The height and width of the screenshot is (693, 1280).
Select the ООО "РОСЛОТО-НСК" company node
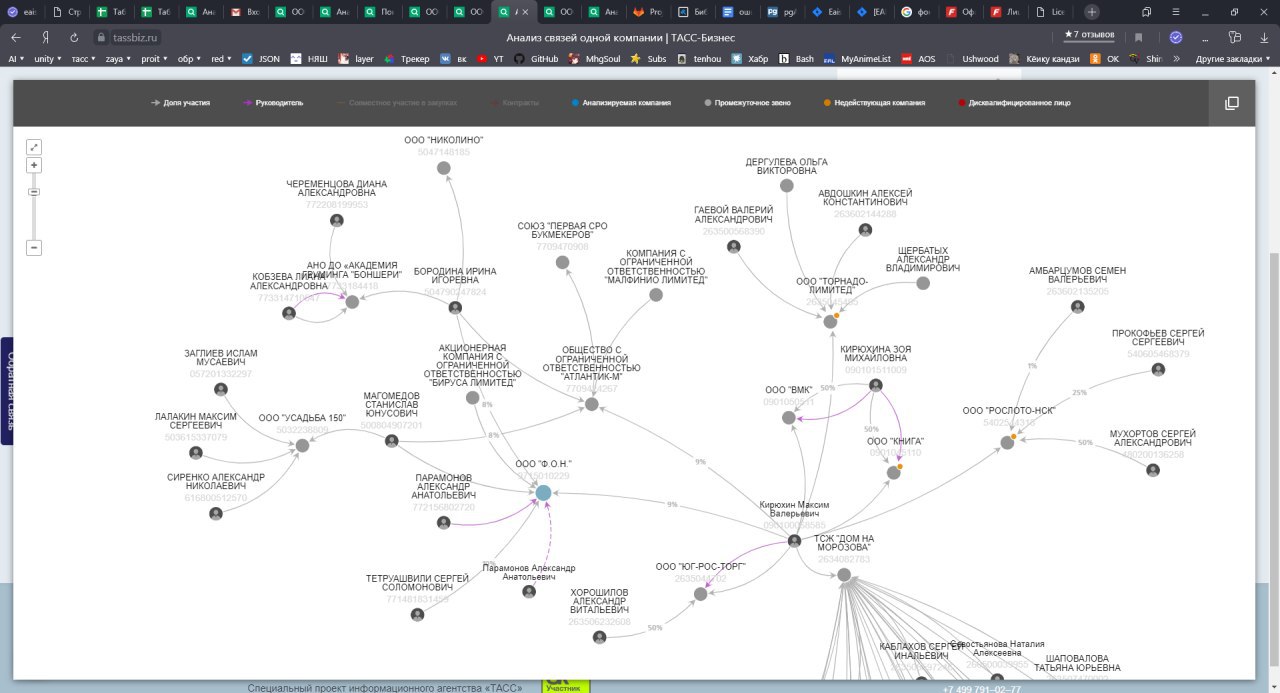(x=1007, y=442)
